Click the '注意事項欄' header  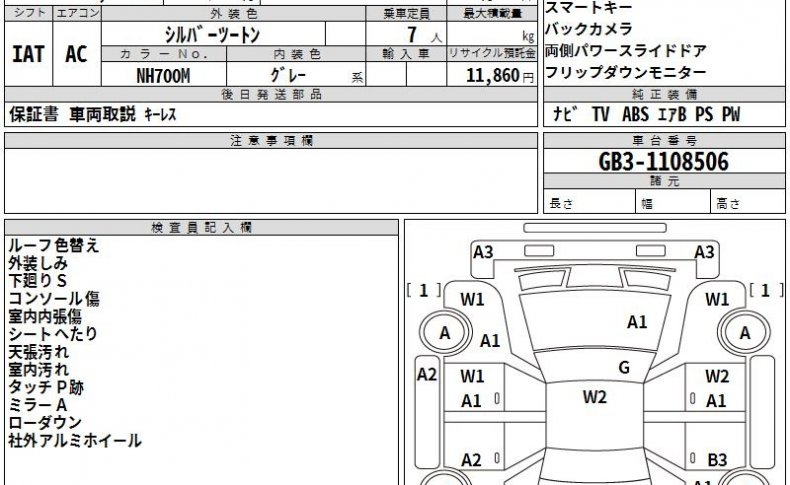272,141
